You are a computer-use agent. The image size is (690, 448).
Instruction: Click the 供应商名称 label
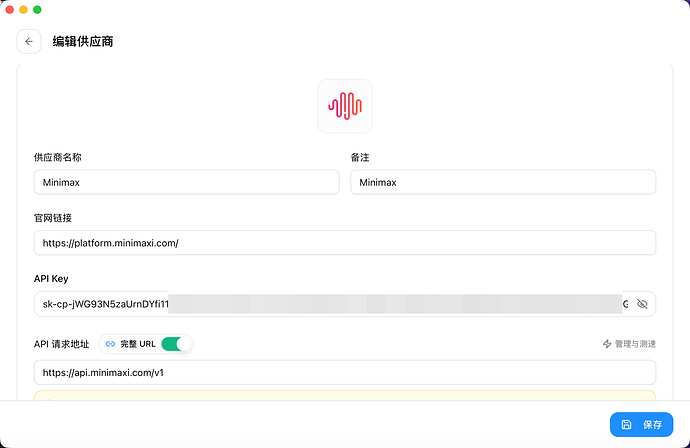58,158
